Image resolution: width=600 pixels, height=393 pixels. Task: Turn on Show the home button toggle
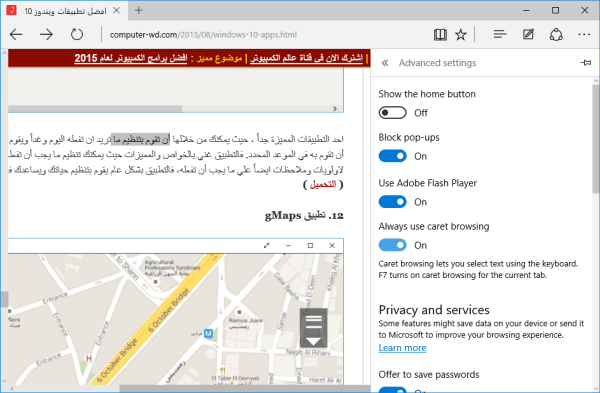[x=392, y=113]
